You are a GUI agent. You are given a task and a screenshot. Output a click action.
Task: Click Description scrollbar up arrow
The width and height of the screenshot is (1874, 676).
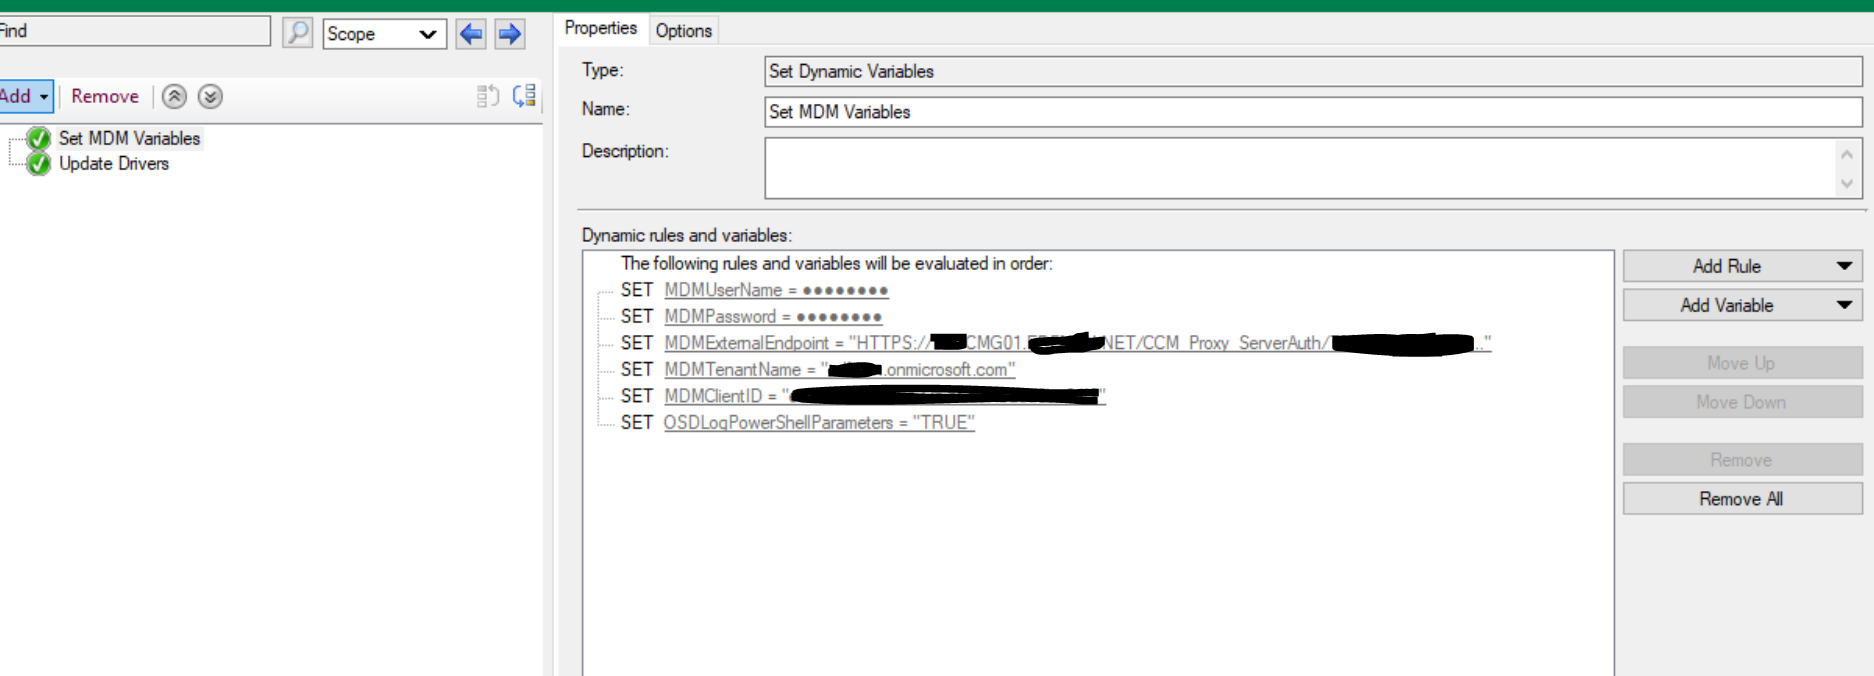pyautogui.click(x=1847, y=153)
